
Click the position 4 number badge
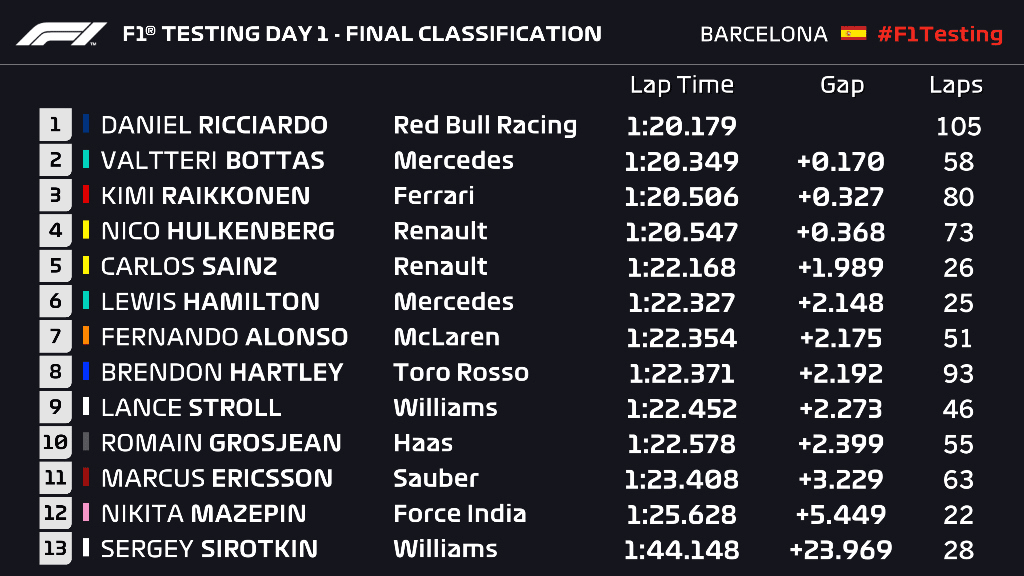pyautogui.click(x=55, y=231)
